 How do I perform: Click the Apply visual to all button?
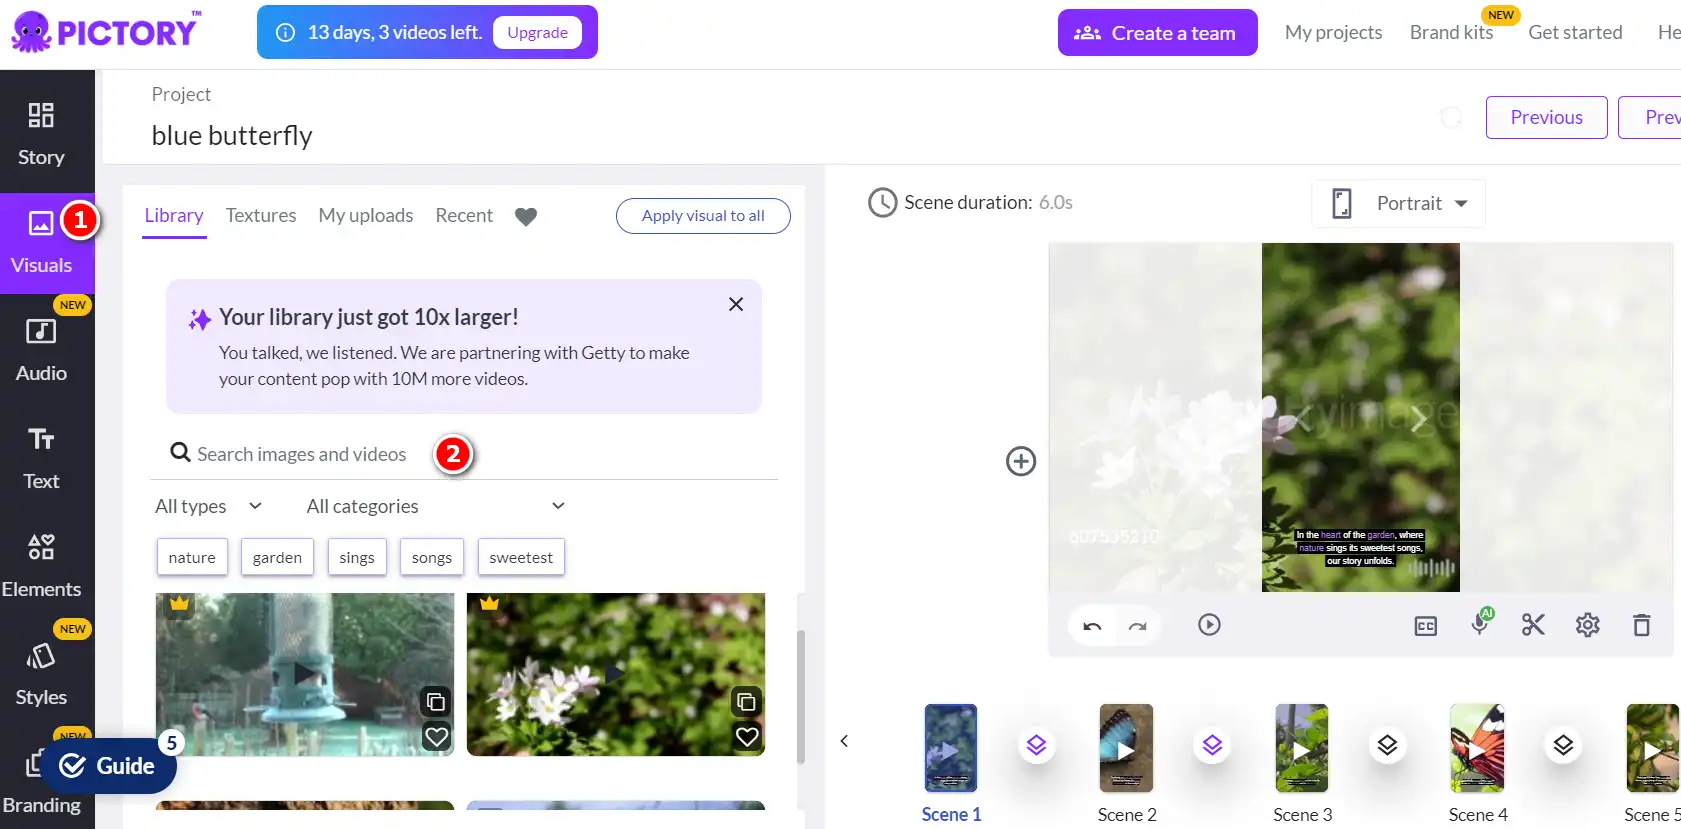click(x=703, y=216)
